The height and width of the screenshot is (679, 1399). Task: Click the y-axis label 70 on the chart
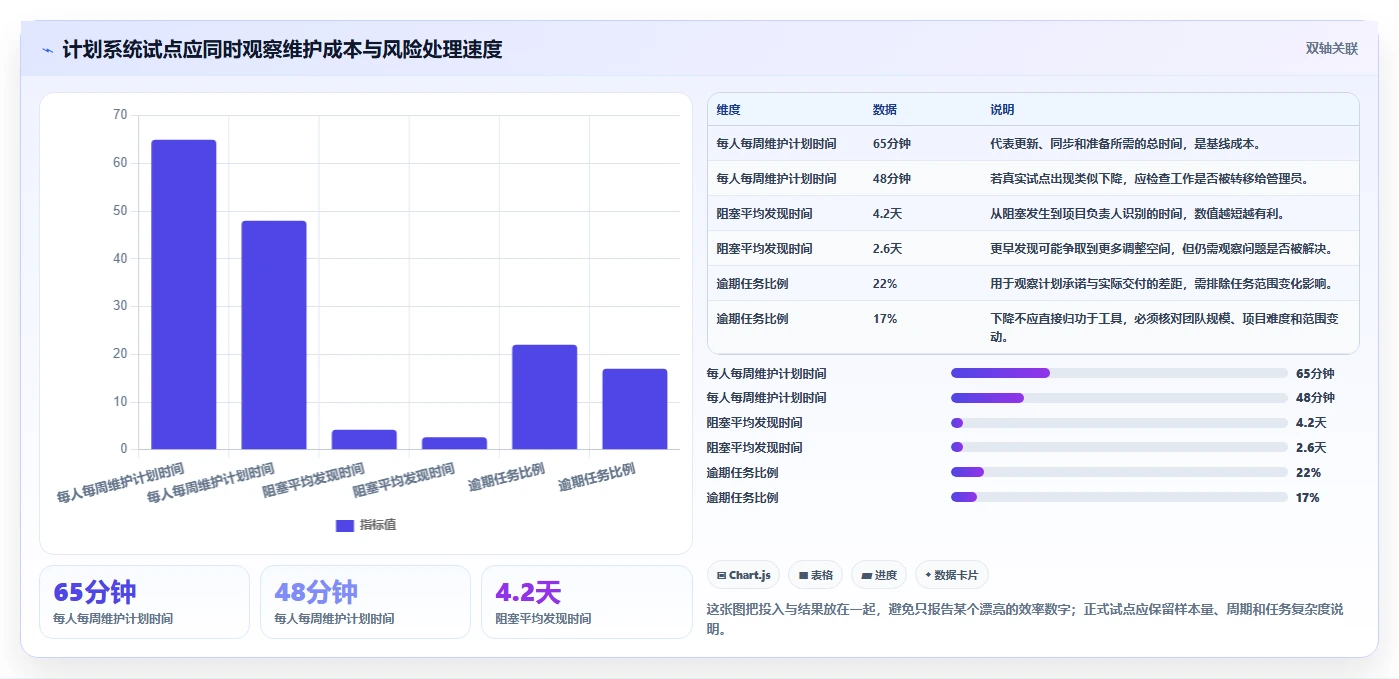point(120,115)
